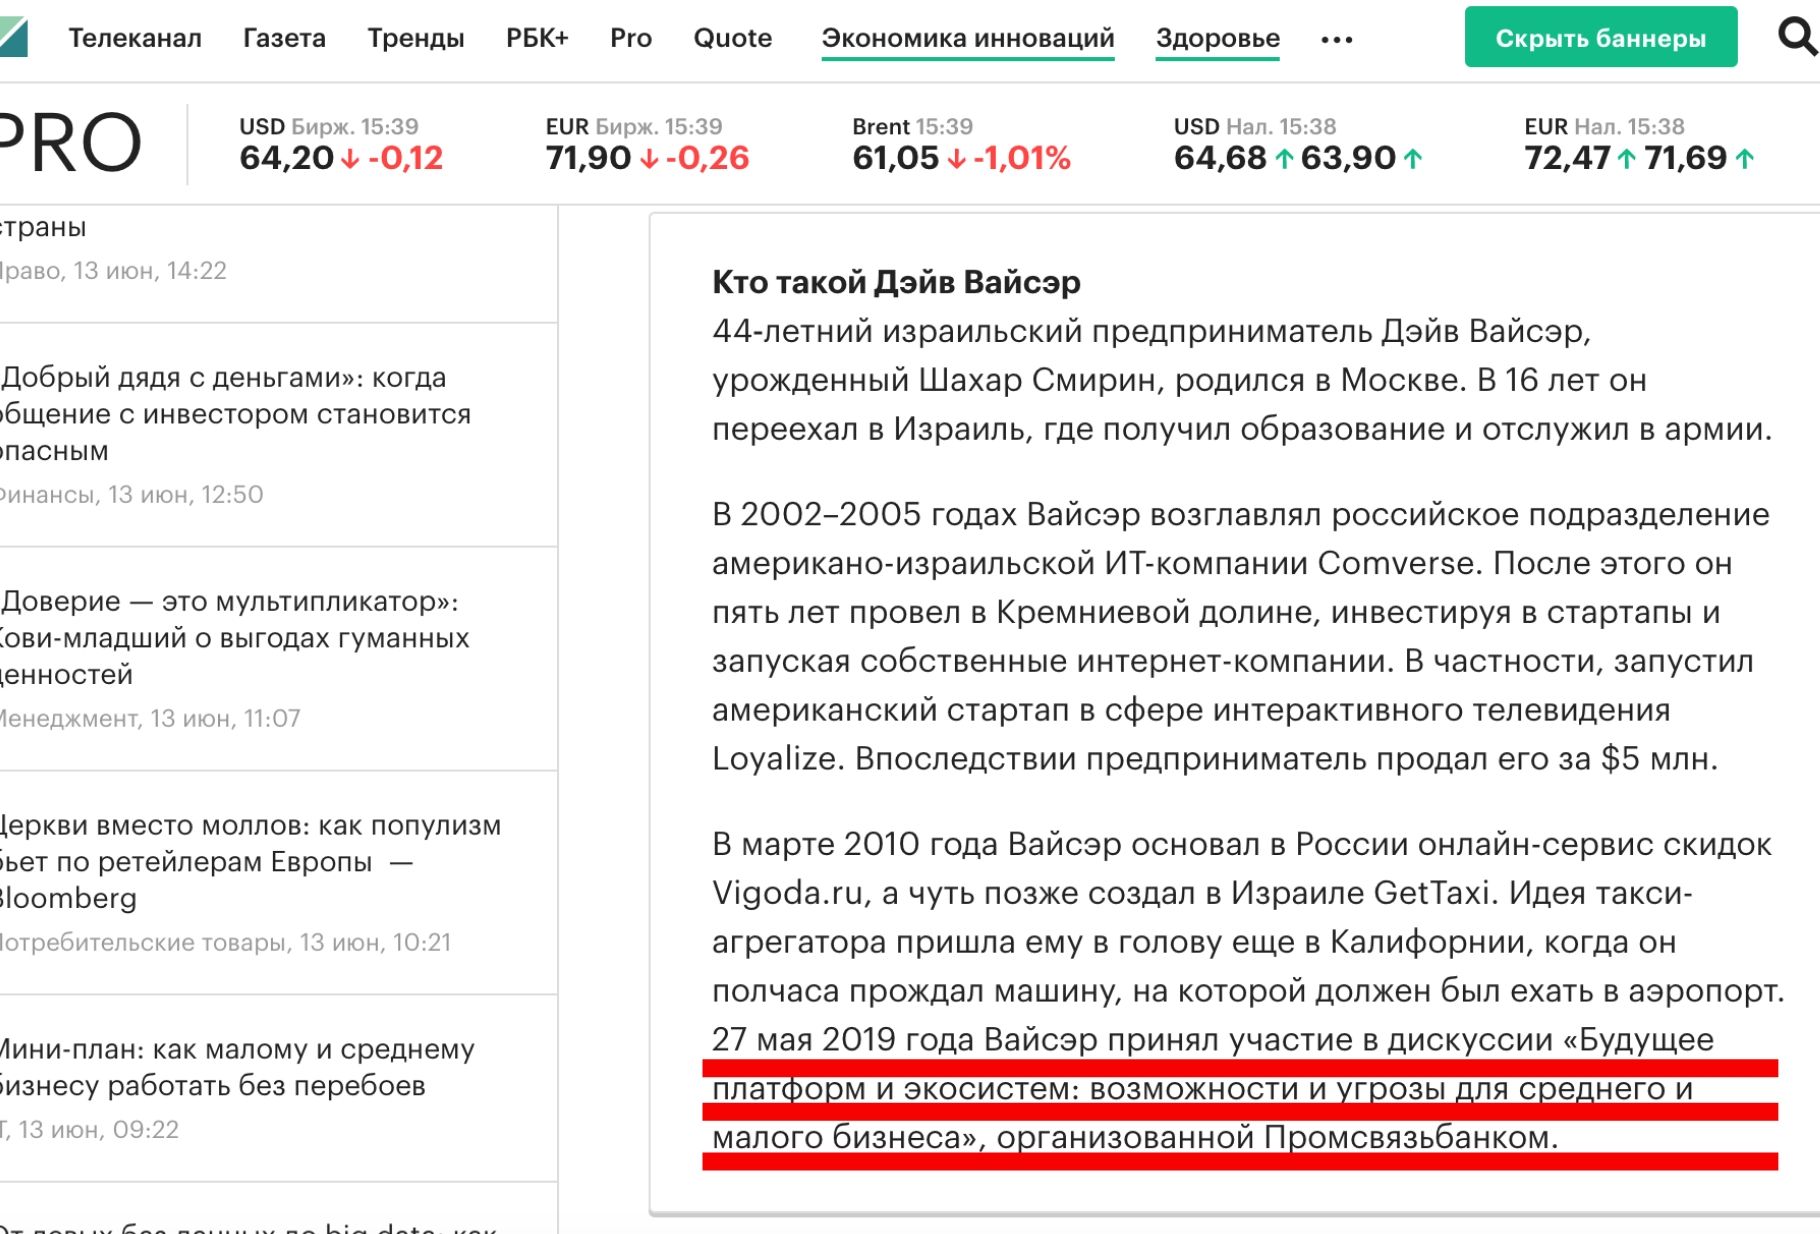This screenshot has width=1820, height=1234.
Task: Open article Мини-план: как малому и среднему бизнесу
Action: click(x=237, y=1067)
